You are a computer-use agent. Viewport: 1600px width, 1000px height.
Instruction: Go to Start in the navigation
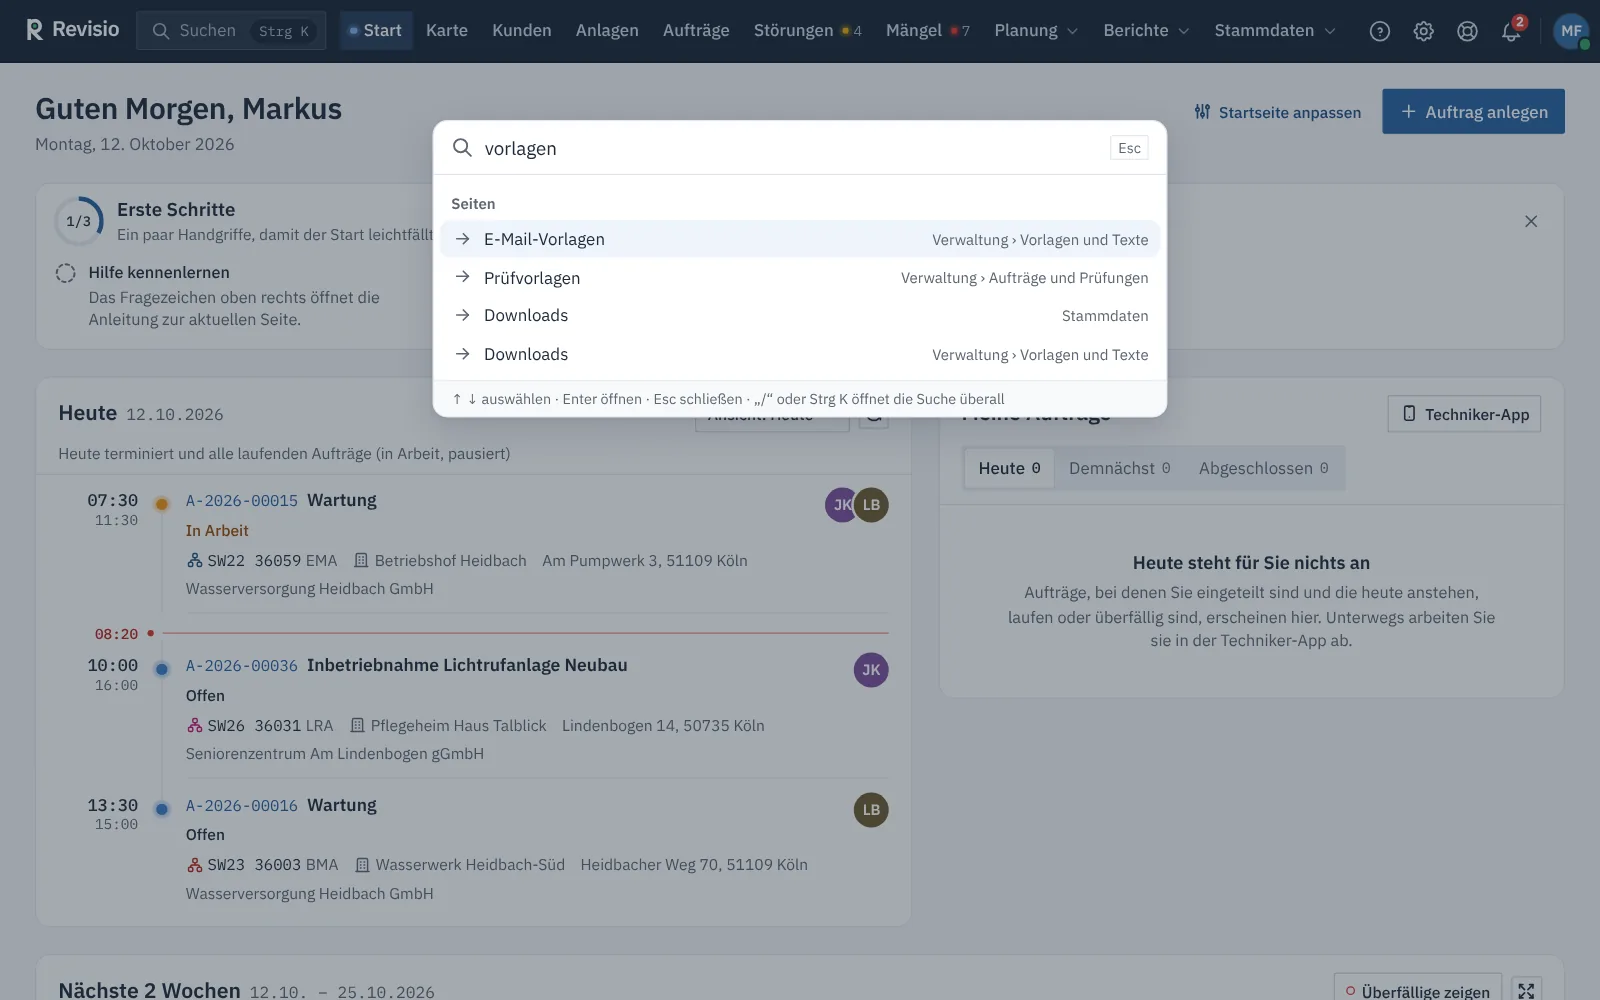click(376, 31)
